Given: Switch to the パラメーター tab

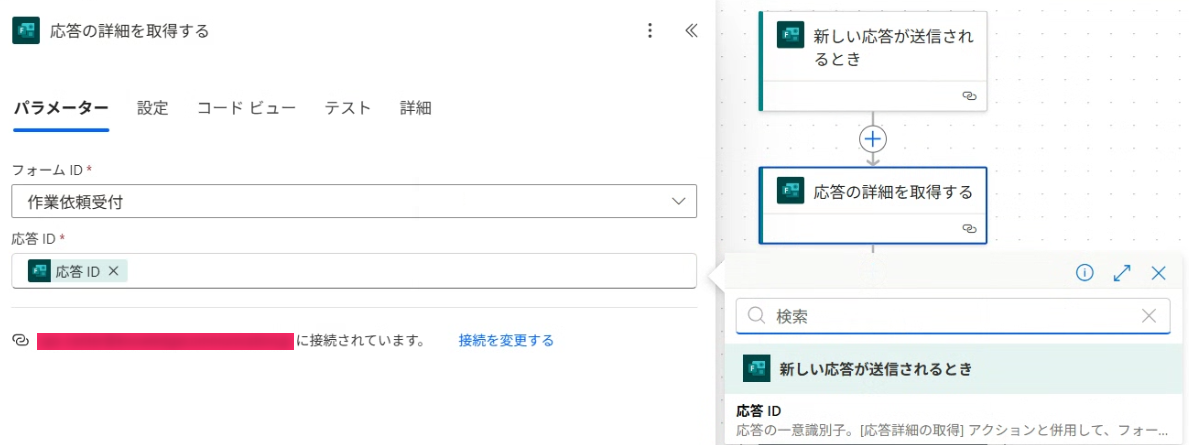Looking at the screenshot, I should point(61,108).
